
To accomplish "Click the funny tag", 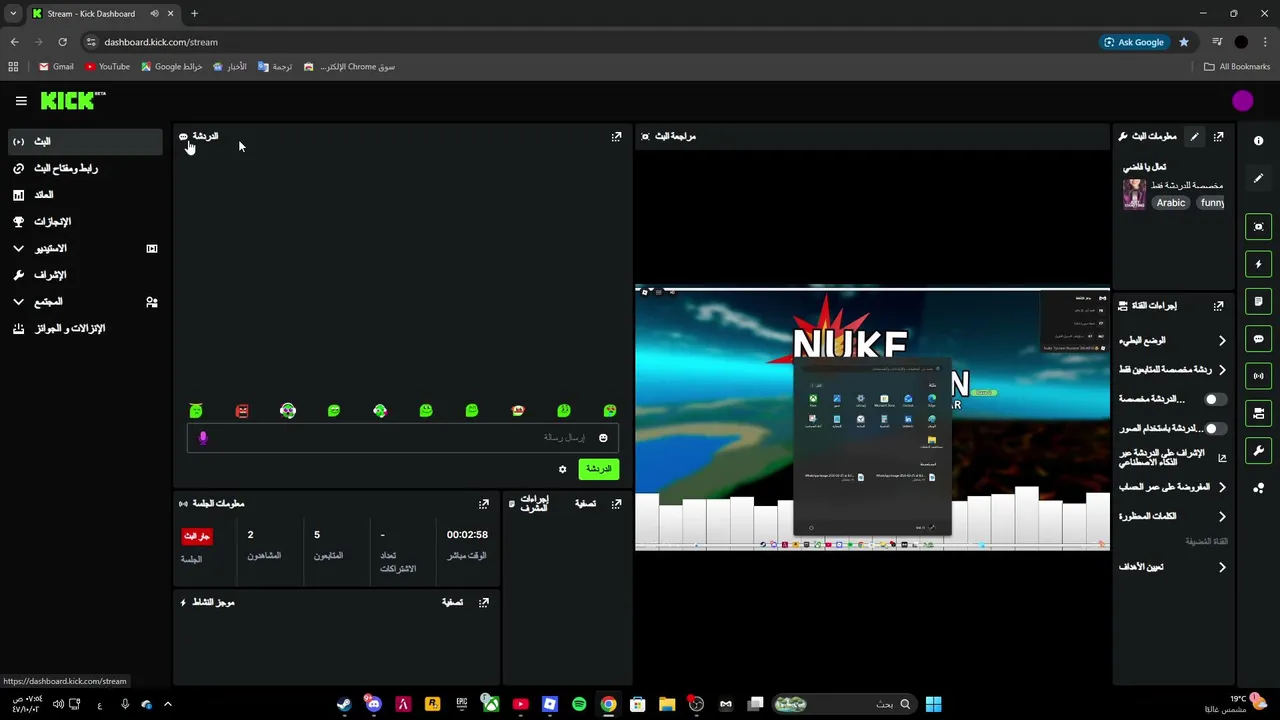I will click(x=1212, y=202).
